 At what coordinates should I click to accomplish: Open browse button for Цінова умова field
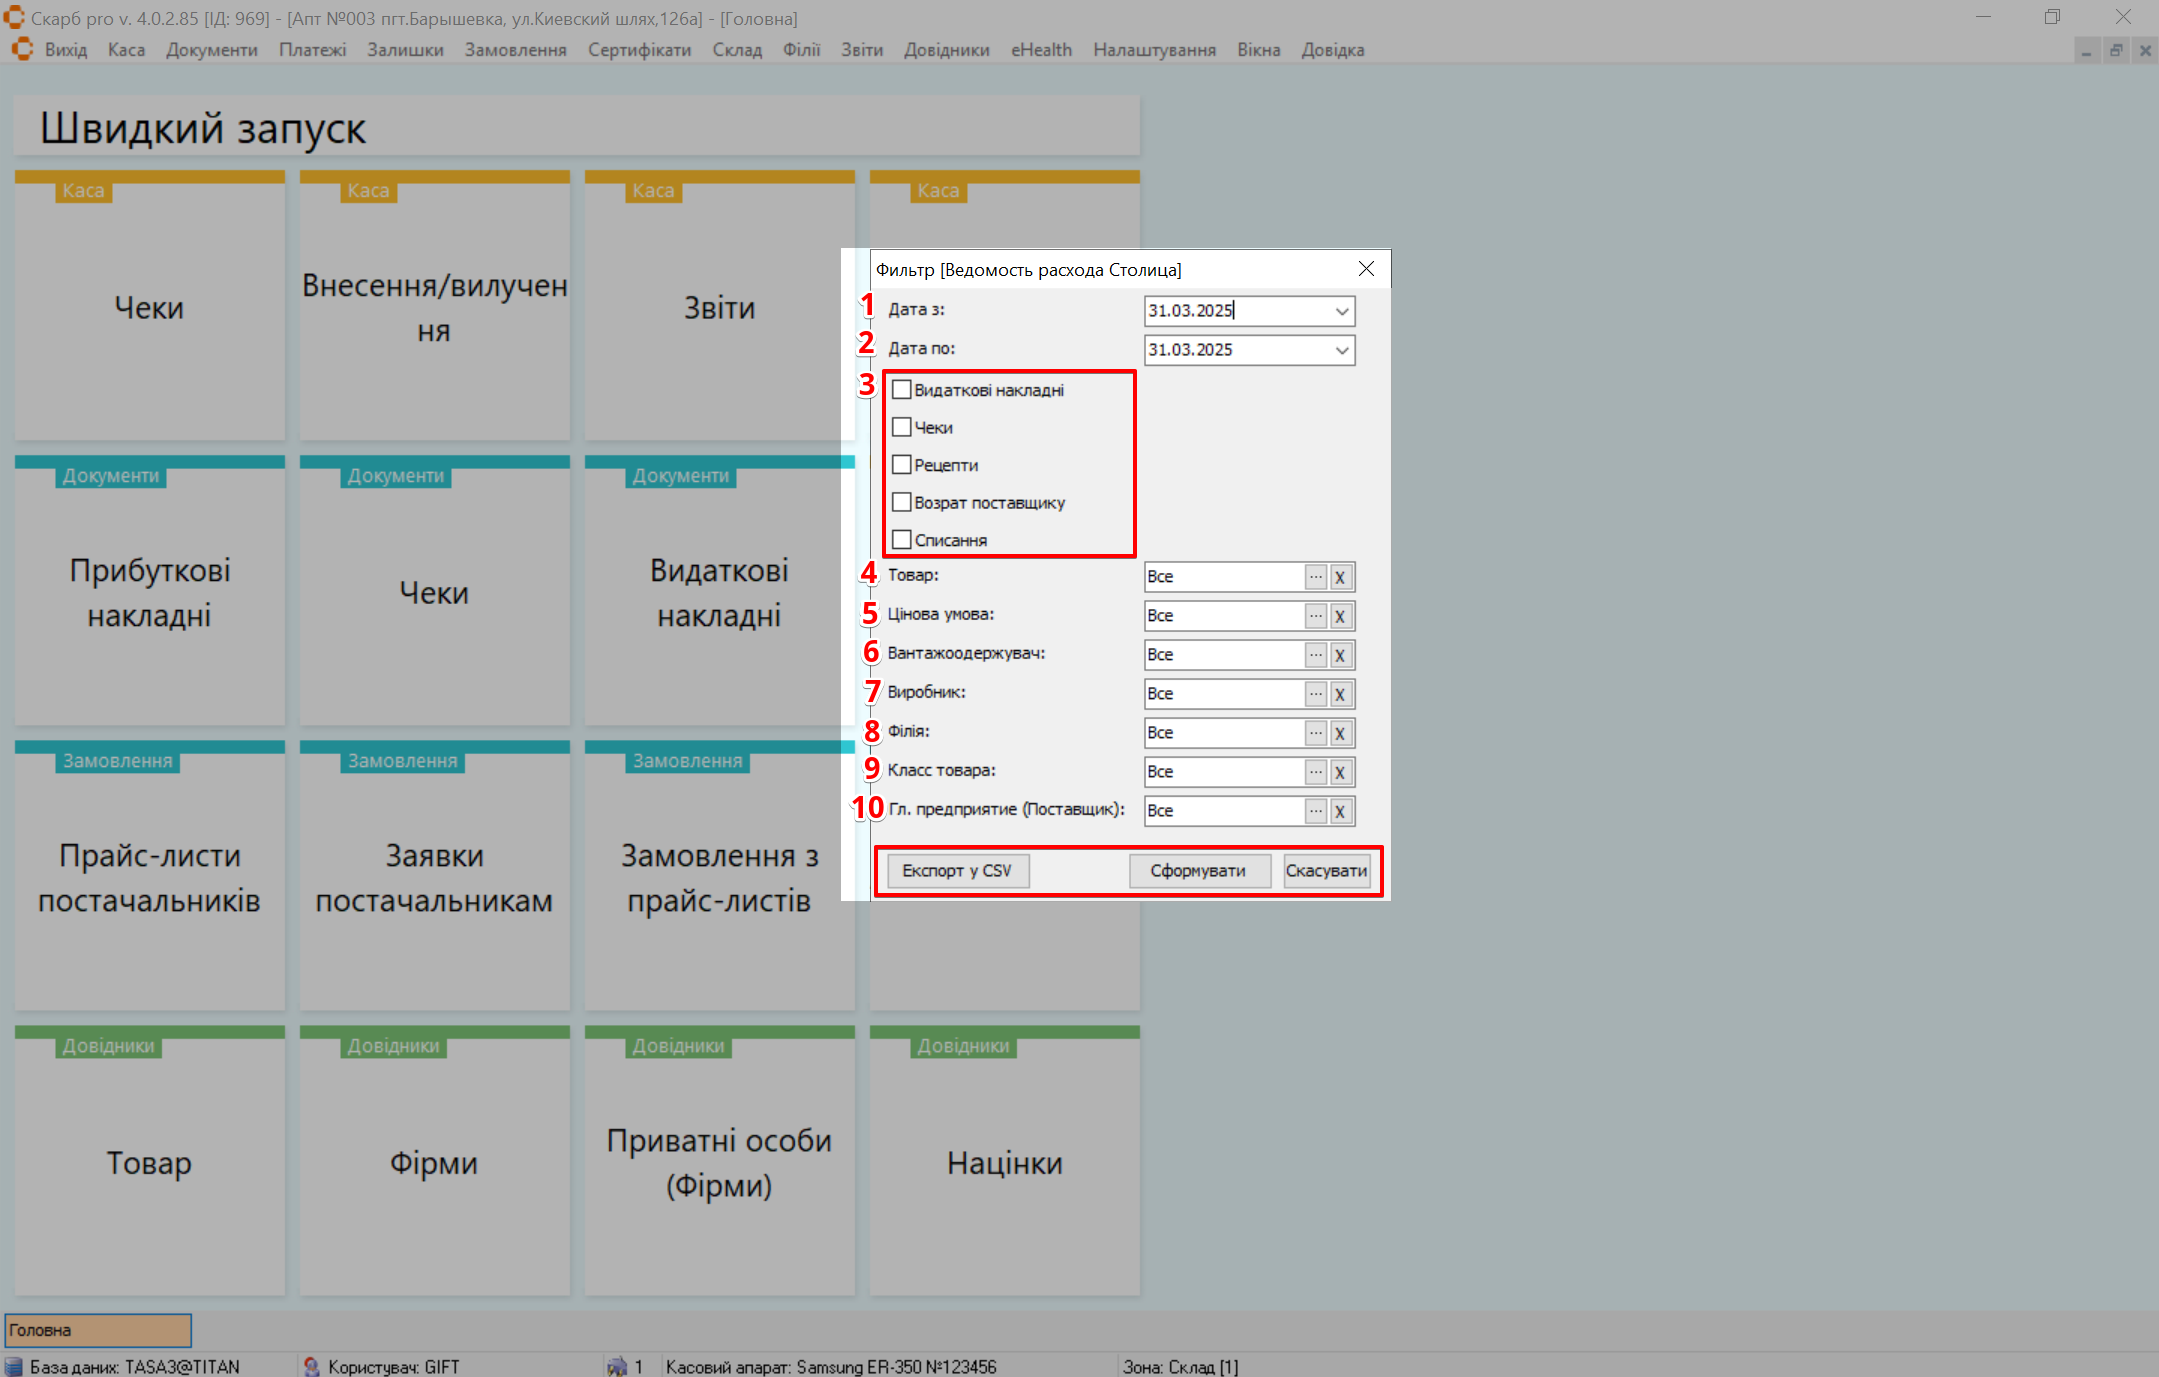pos(1315,616)
